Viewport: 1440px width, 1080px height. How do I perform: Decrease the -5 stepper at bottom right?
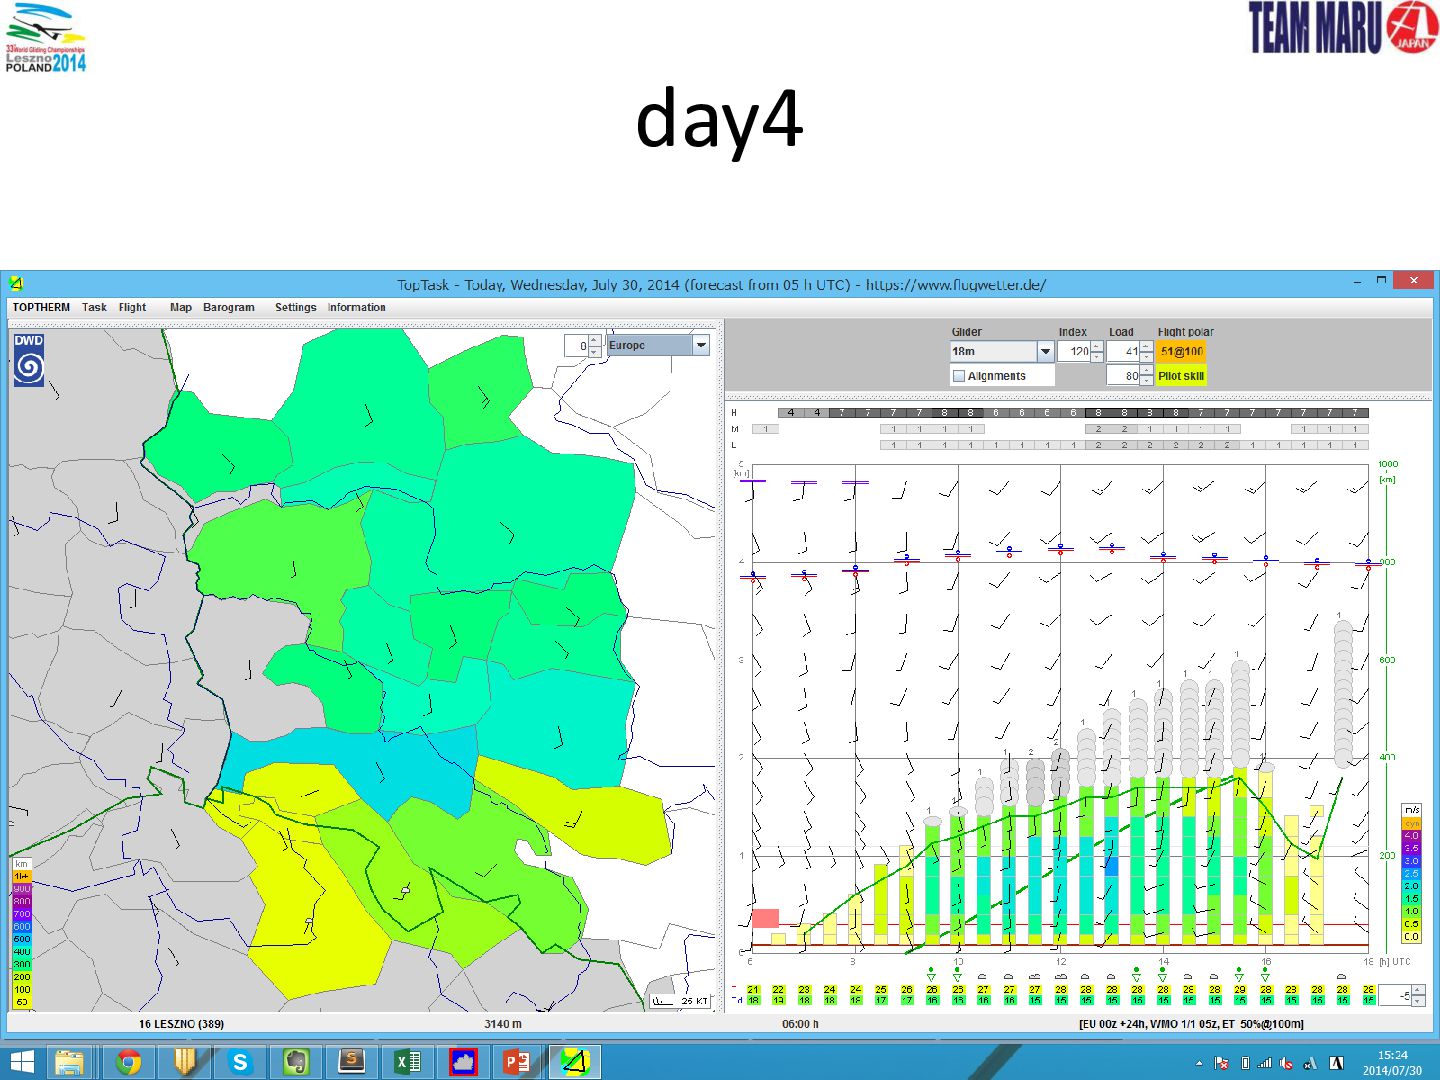coord(1418,1001)
